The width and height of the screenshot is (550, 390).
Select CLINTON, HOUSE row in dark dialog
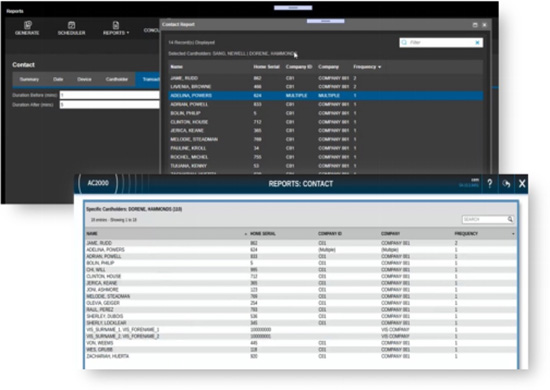326,122
